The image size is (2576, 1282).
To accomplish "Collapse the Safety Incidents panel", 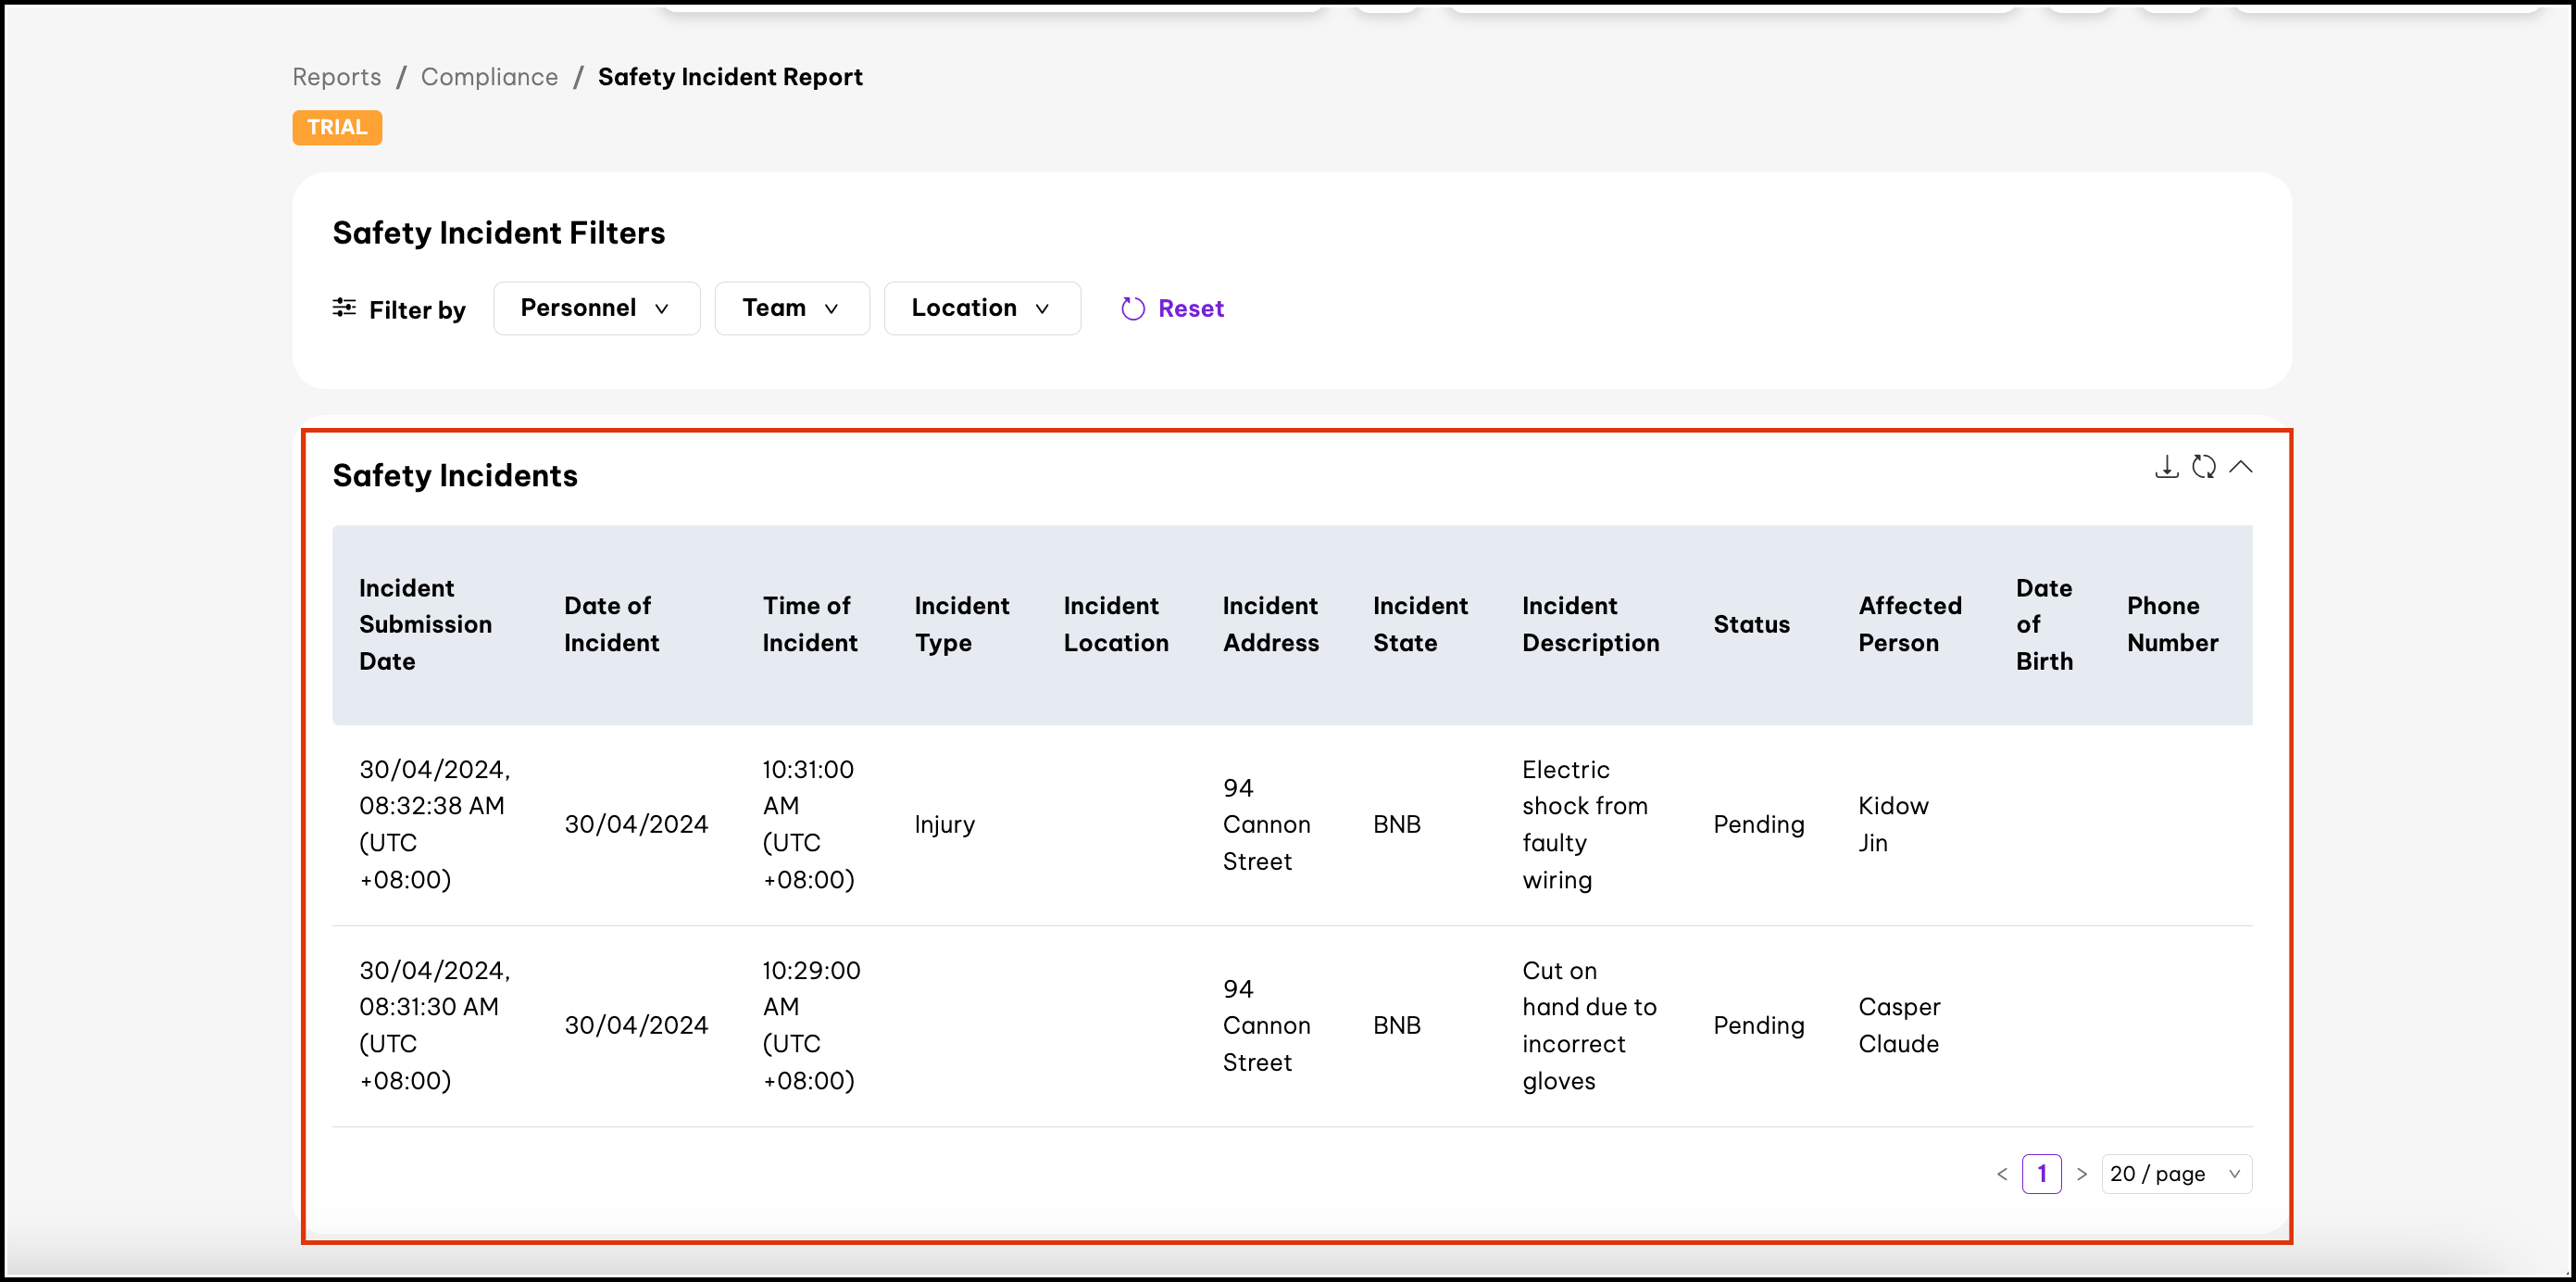I will 2241,467.
